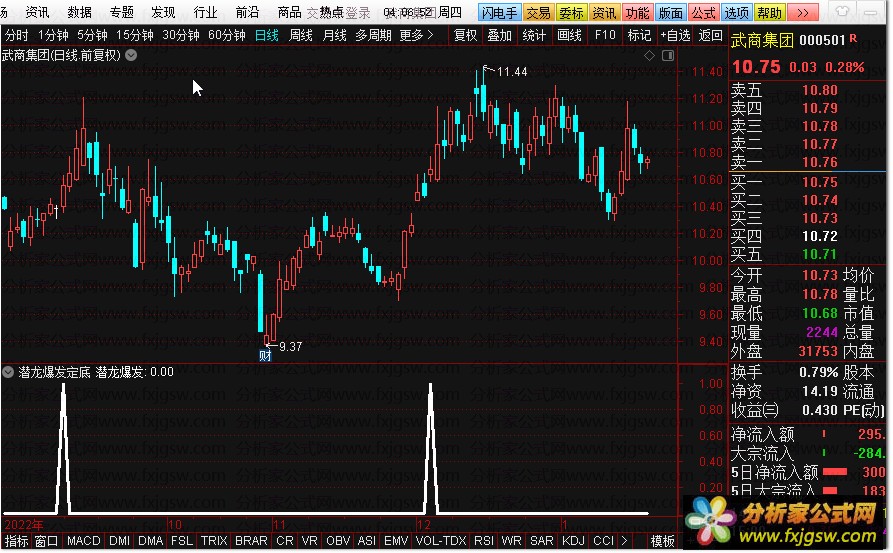Click the panel layout icon above the chart

point(668,55)
